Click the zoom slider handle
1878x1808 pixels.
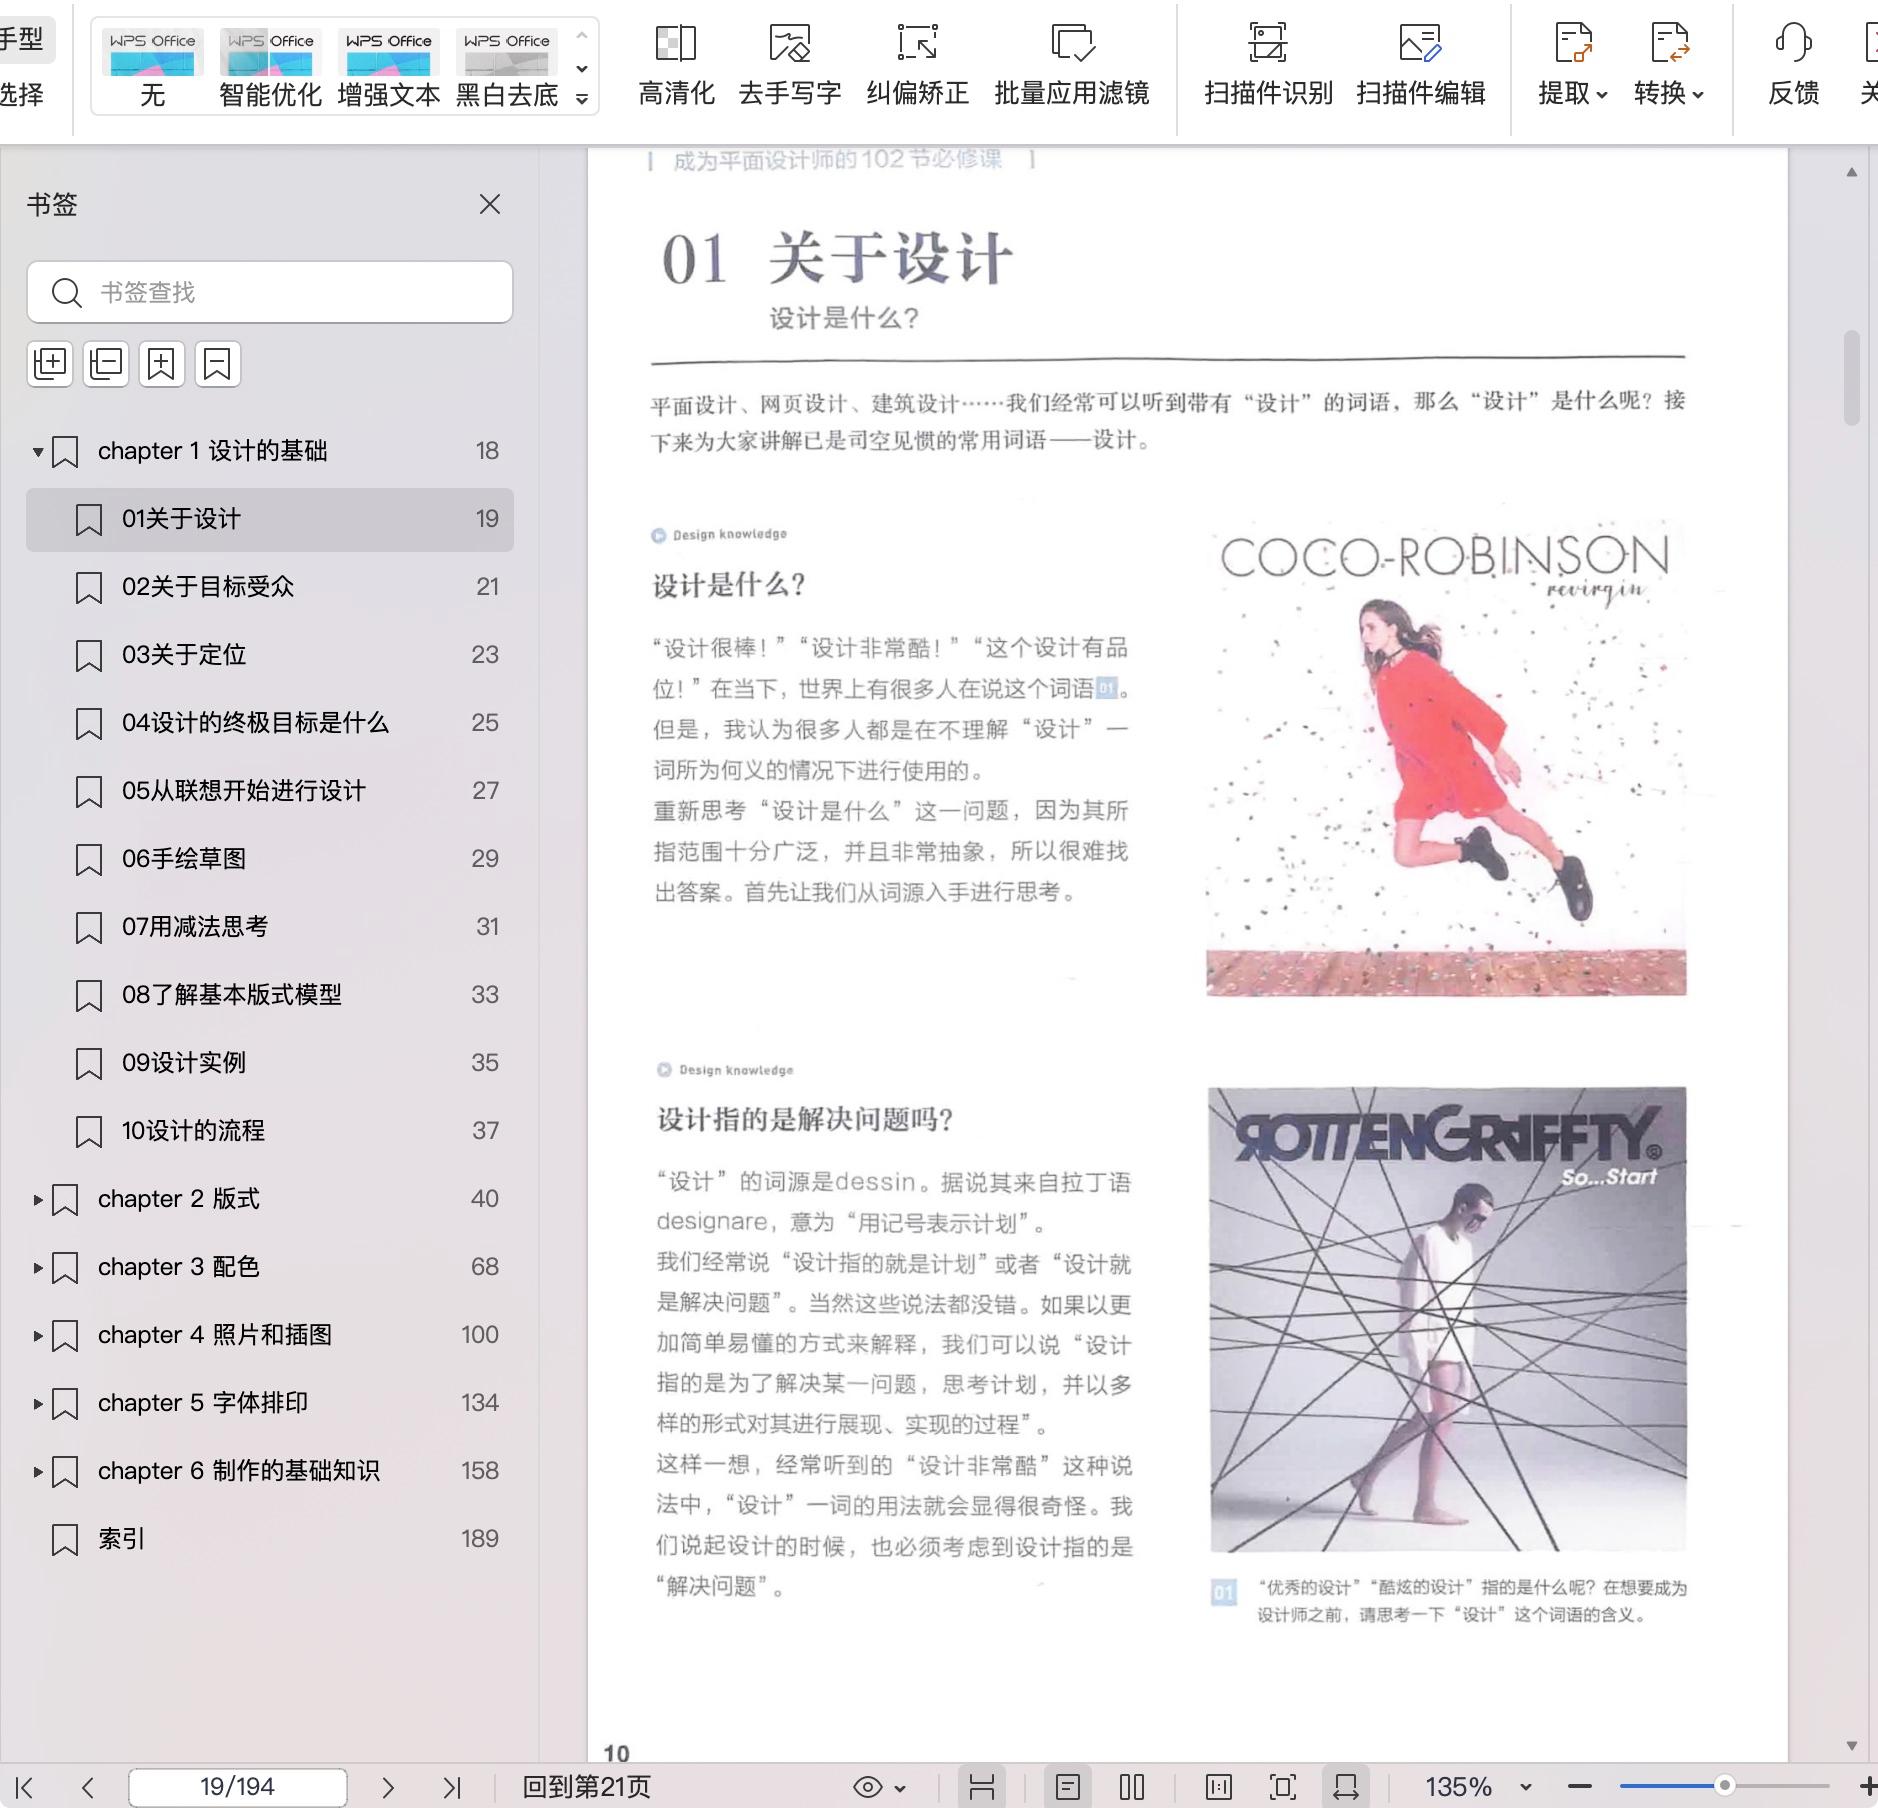coord(1724,1786)
